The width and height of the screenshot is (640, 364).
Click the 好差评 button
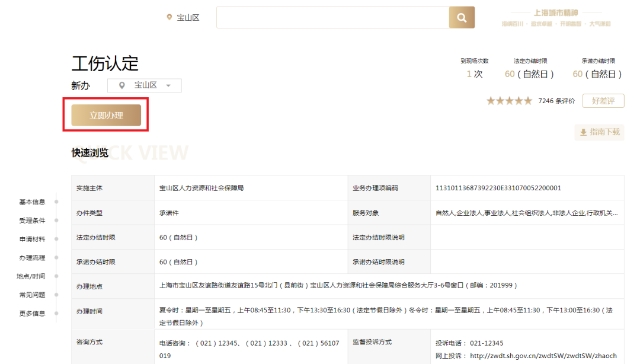coord(603,100)
